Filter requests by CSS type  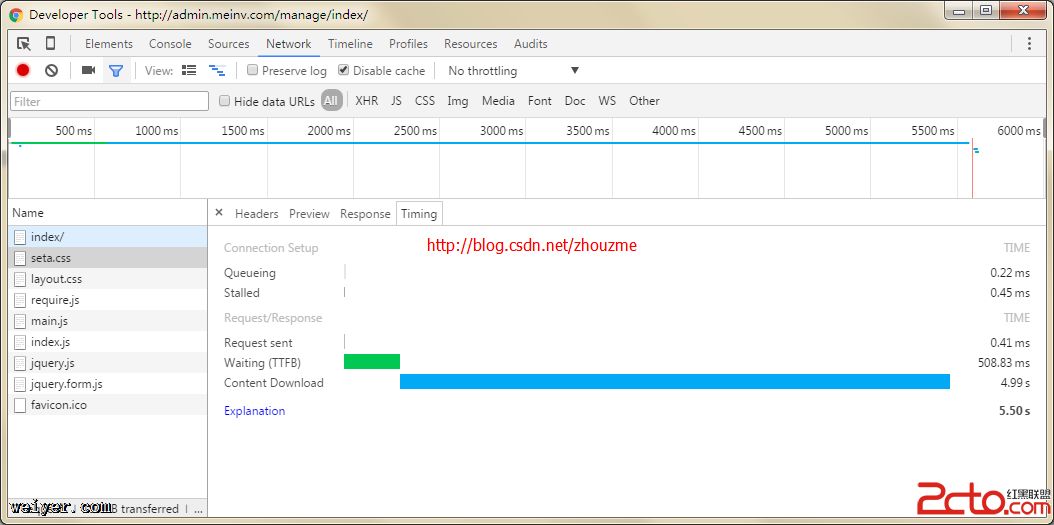425,101
